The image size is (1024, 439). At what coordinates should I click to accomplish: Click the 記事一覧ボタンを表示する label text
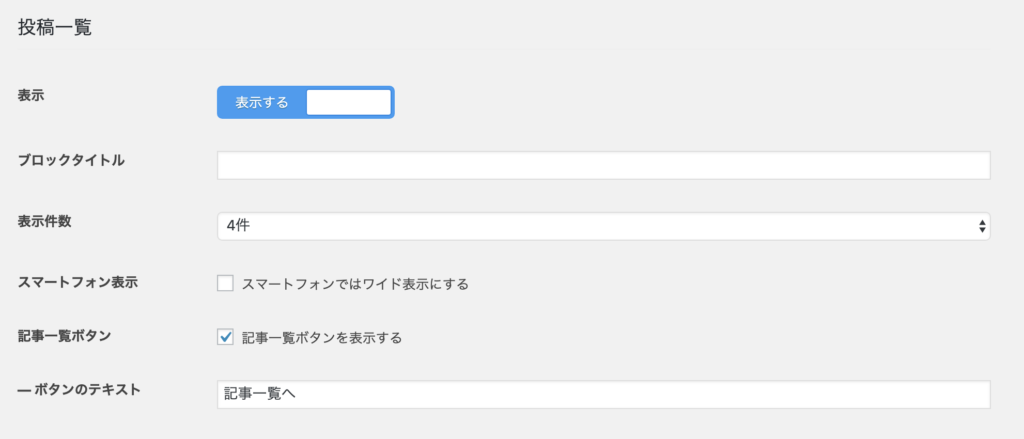pos(322,338)
